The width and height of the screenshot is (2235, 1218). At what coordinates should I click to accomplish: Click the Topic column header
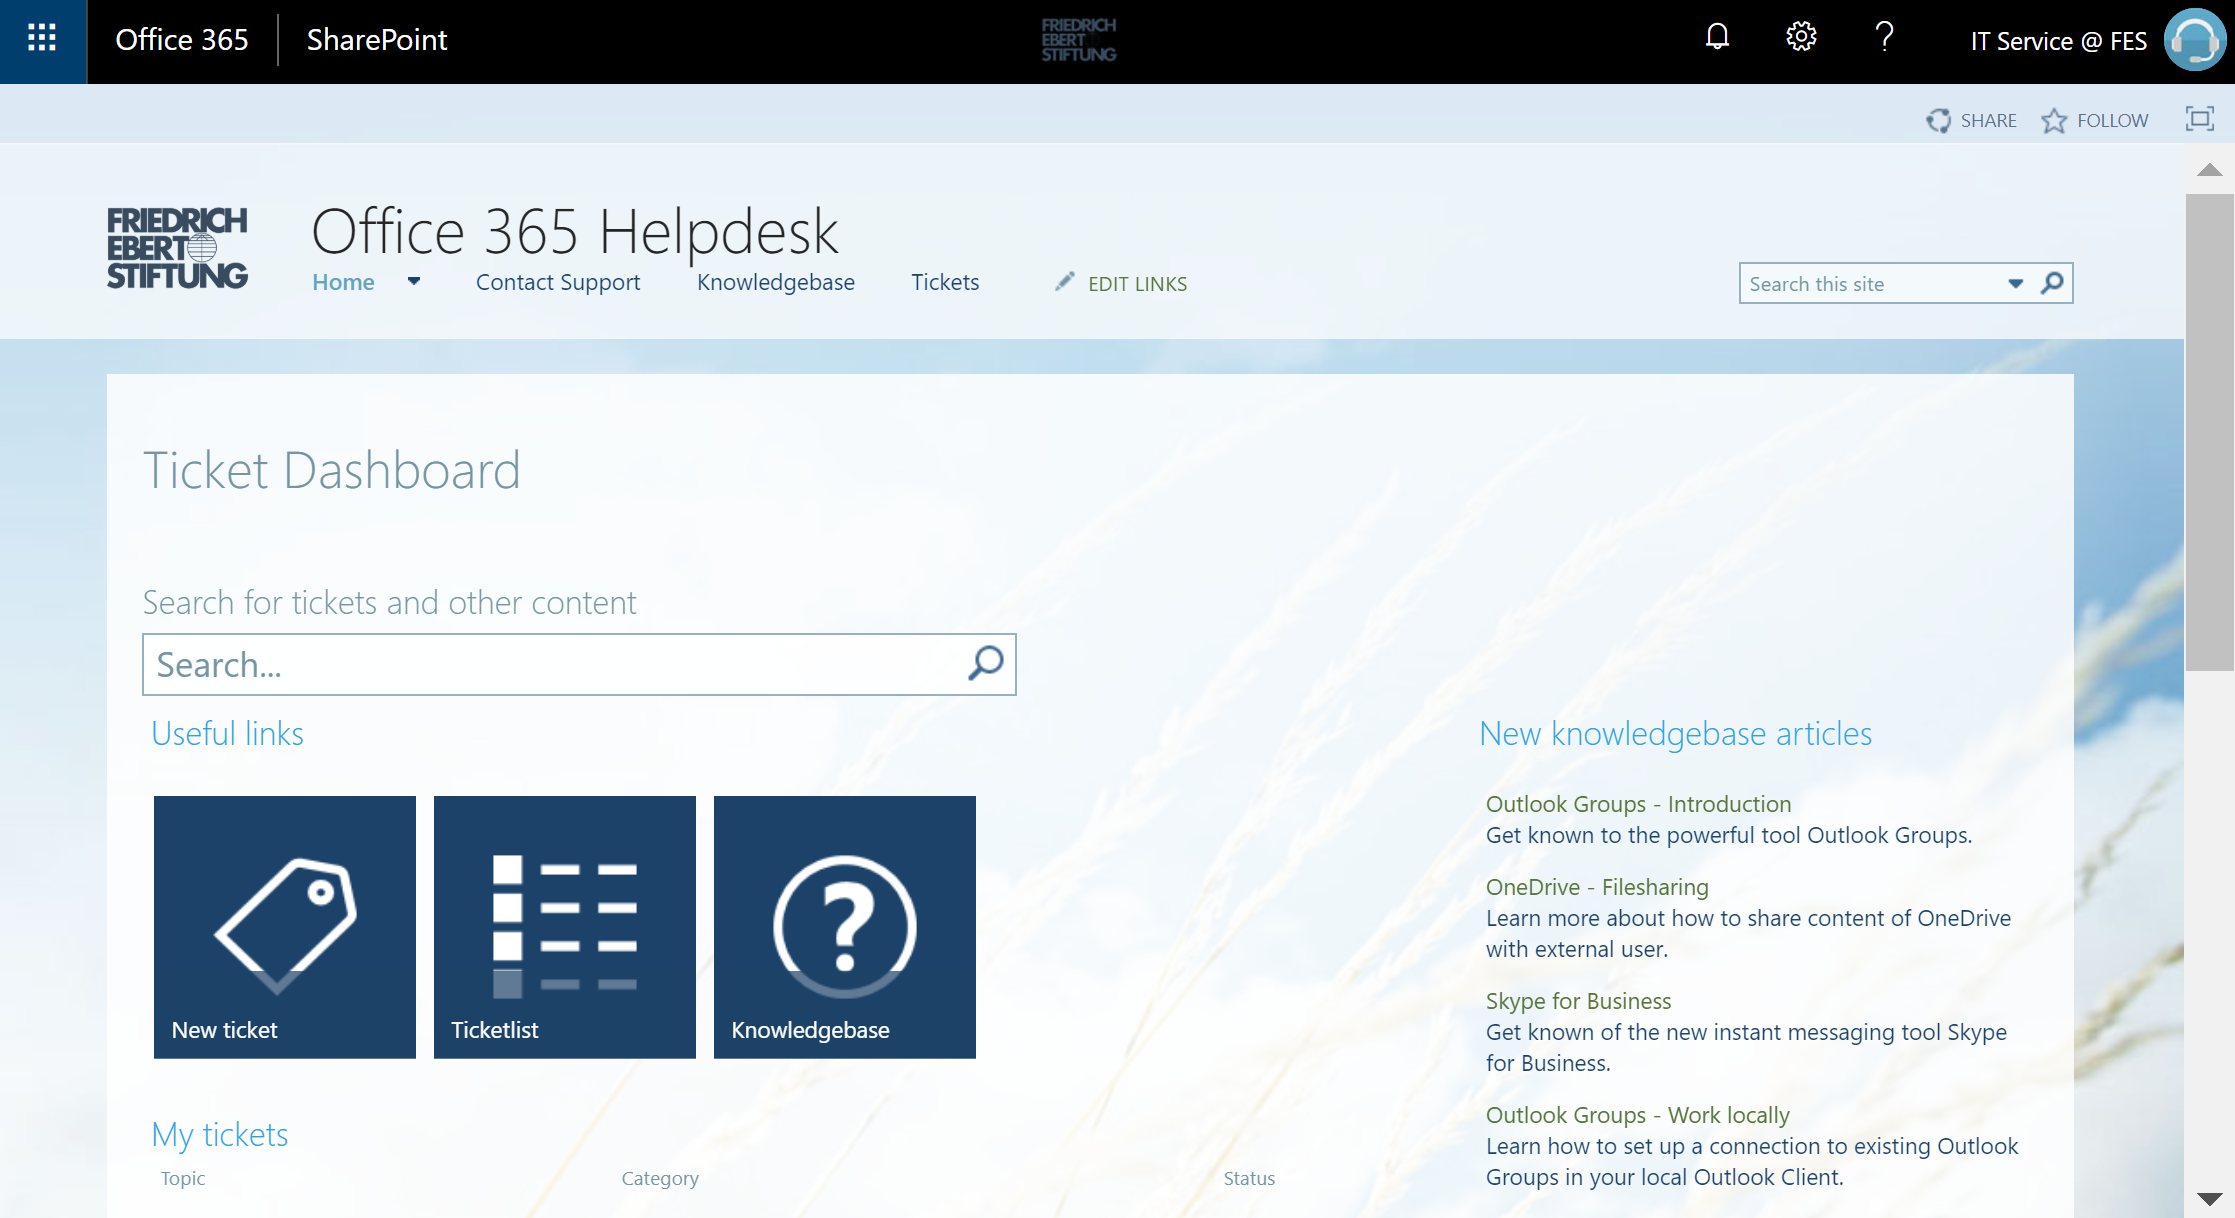tap(183, 1179)
